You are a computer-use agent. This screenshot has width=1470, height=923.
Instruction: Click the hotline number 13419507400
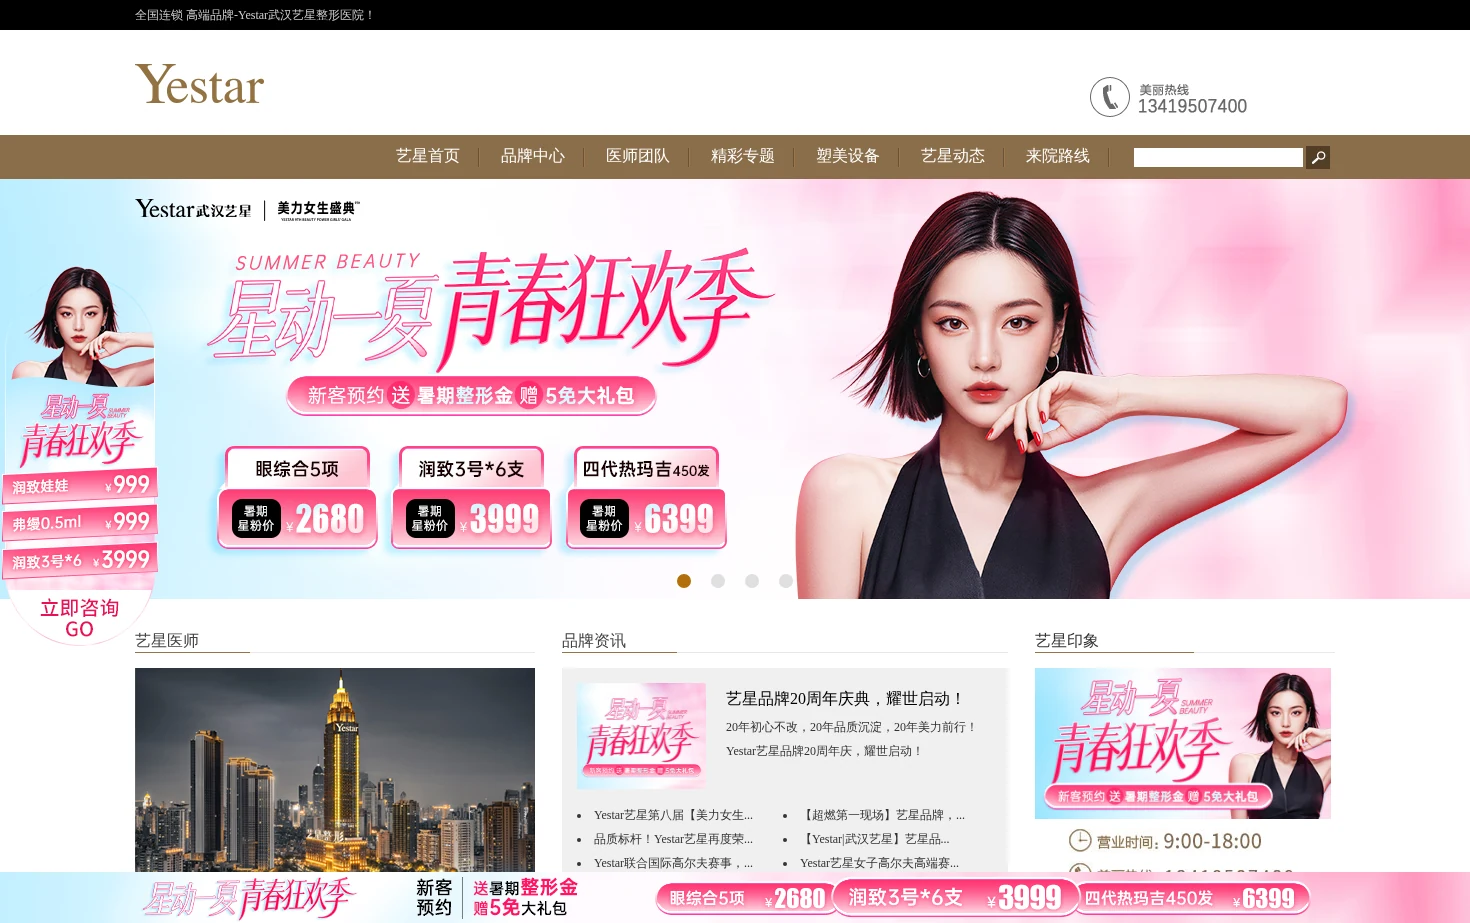click(1192, 106)
